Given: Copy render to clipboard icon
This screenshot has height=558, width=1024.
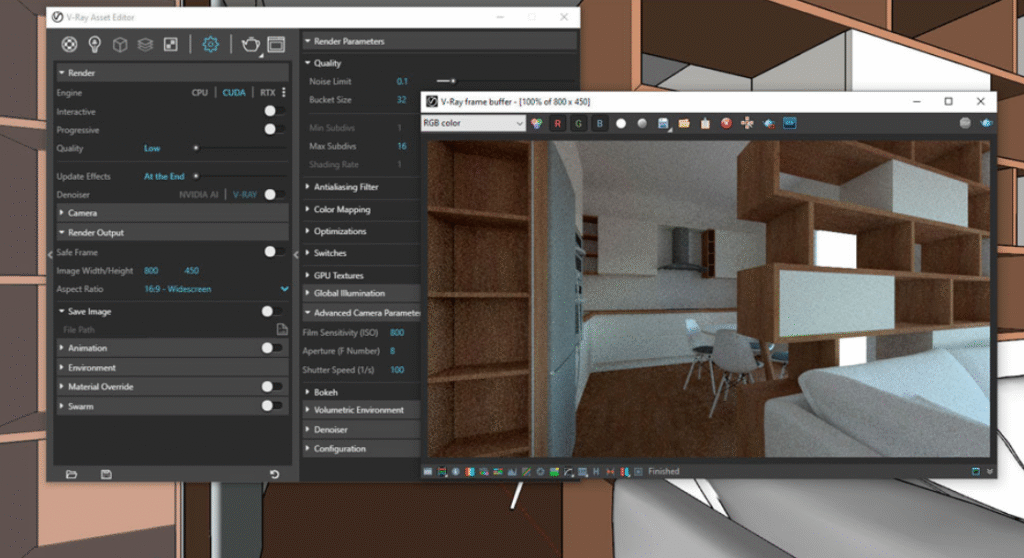Looking at the screenshot, I should pyautogui.click(x=705, y=123).
